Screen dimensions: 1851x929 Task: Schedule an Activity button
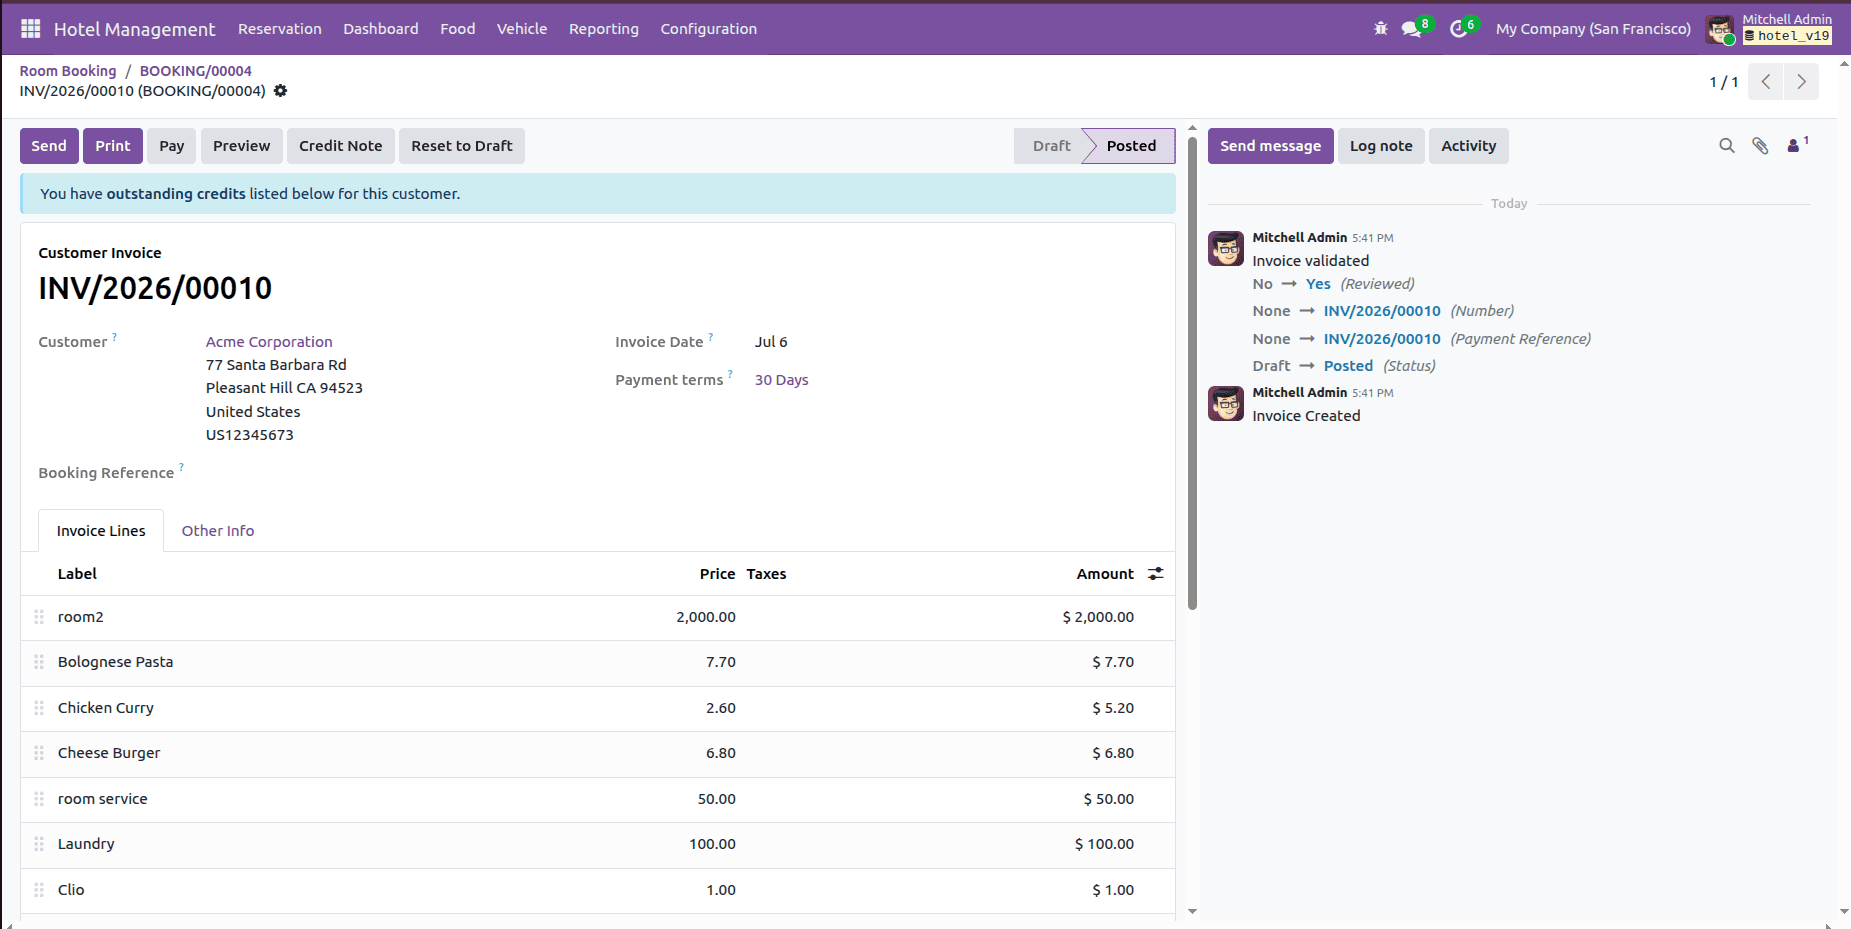[1469, 146]
